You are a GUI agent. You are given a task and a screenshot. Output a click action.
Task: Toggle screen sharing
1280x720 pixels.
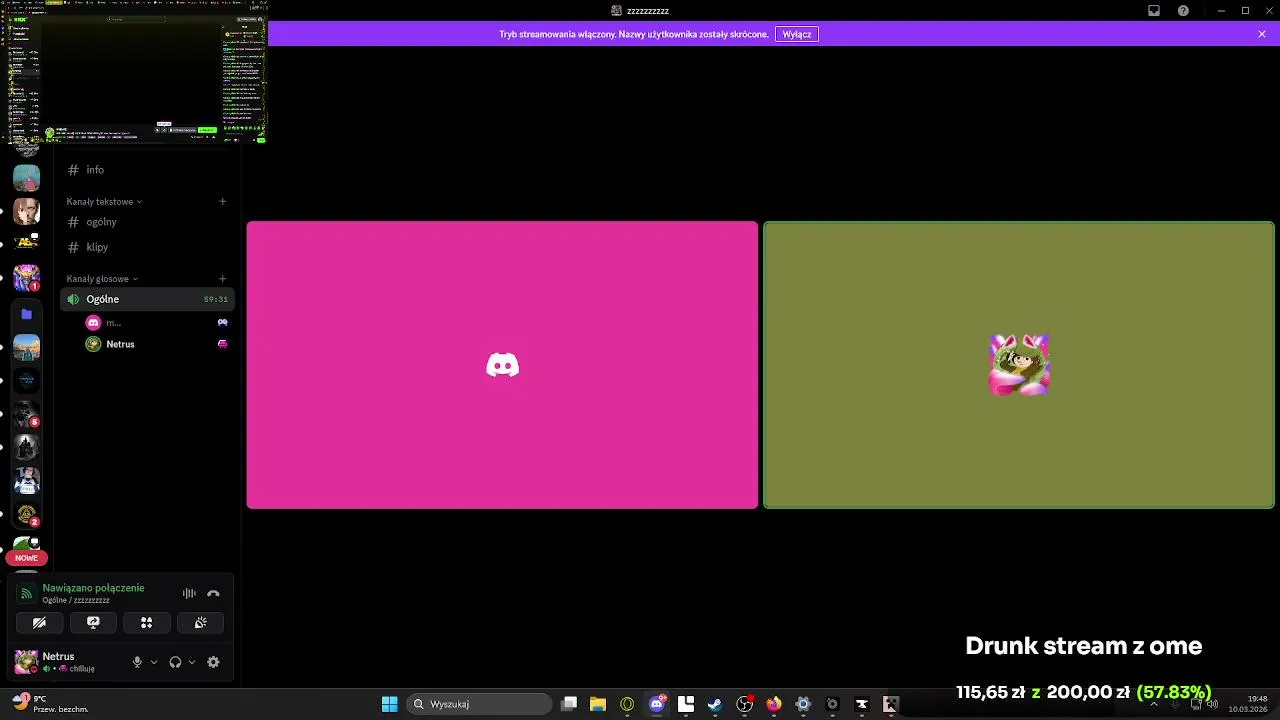click(93, 623)
